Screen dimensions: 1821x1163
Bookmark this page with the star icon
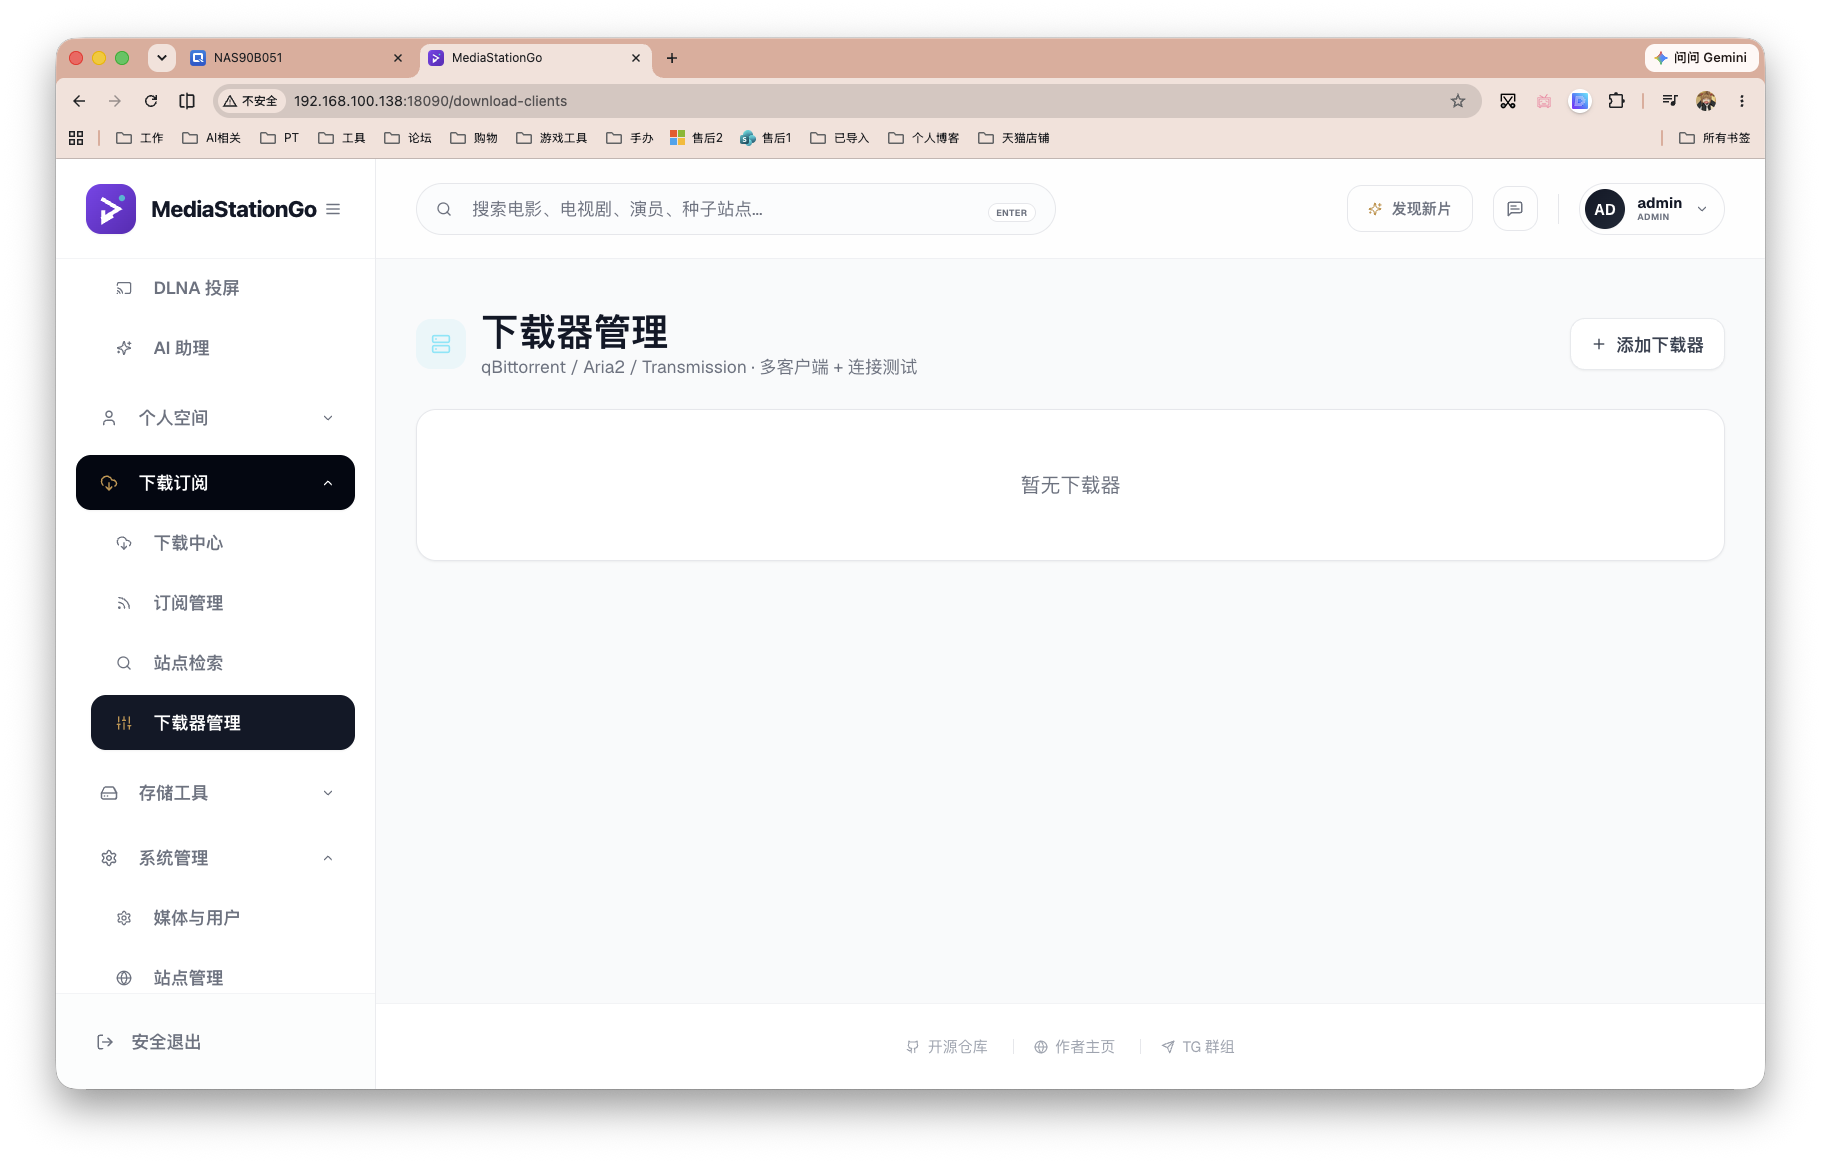(x=1458, y=101)
